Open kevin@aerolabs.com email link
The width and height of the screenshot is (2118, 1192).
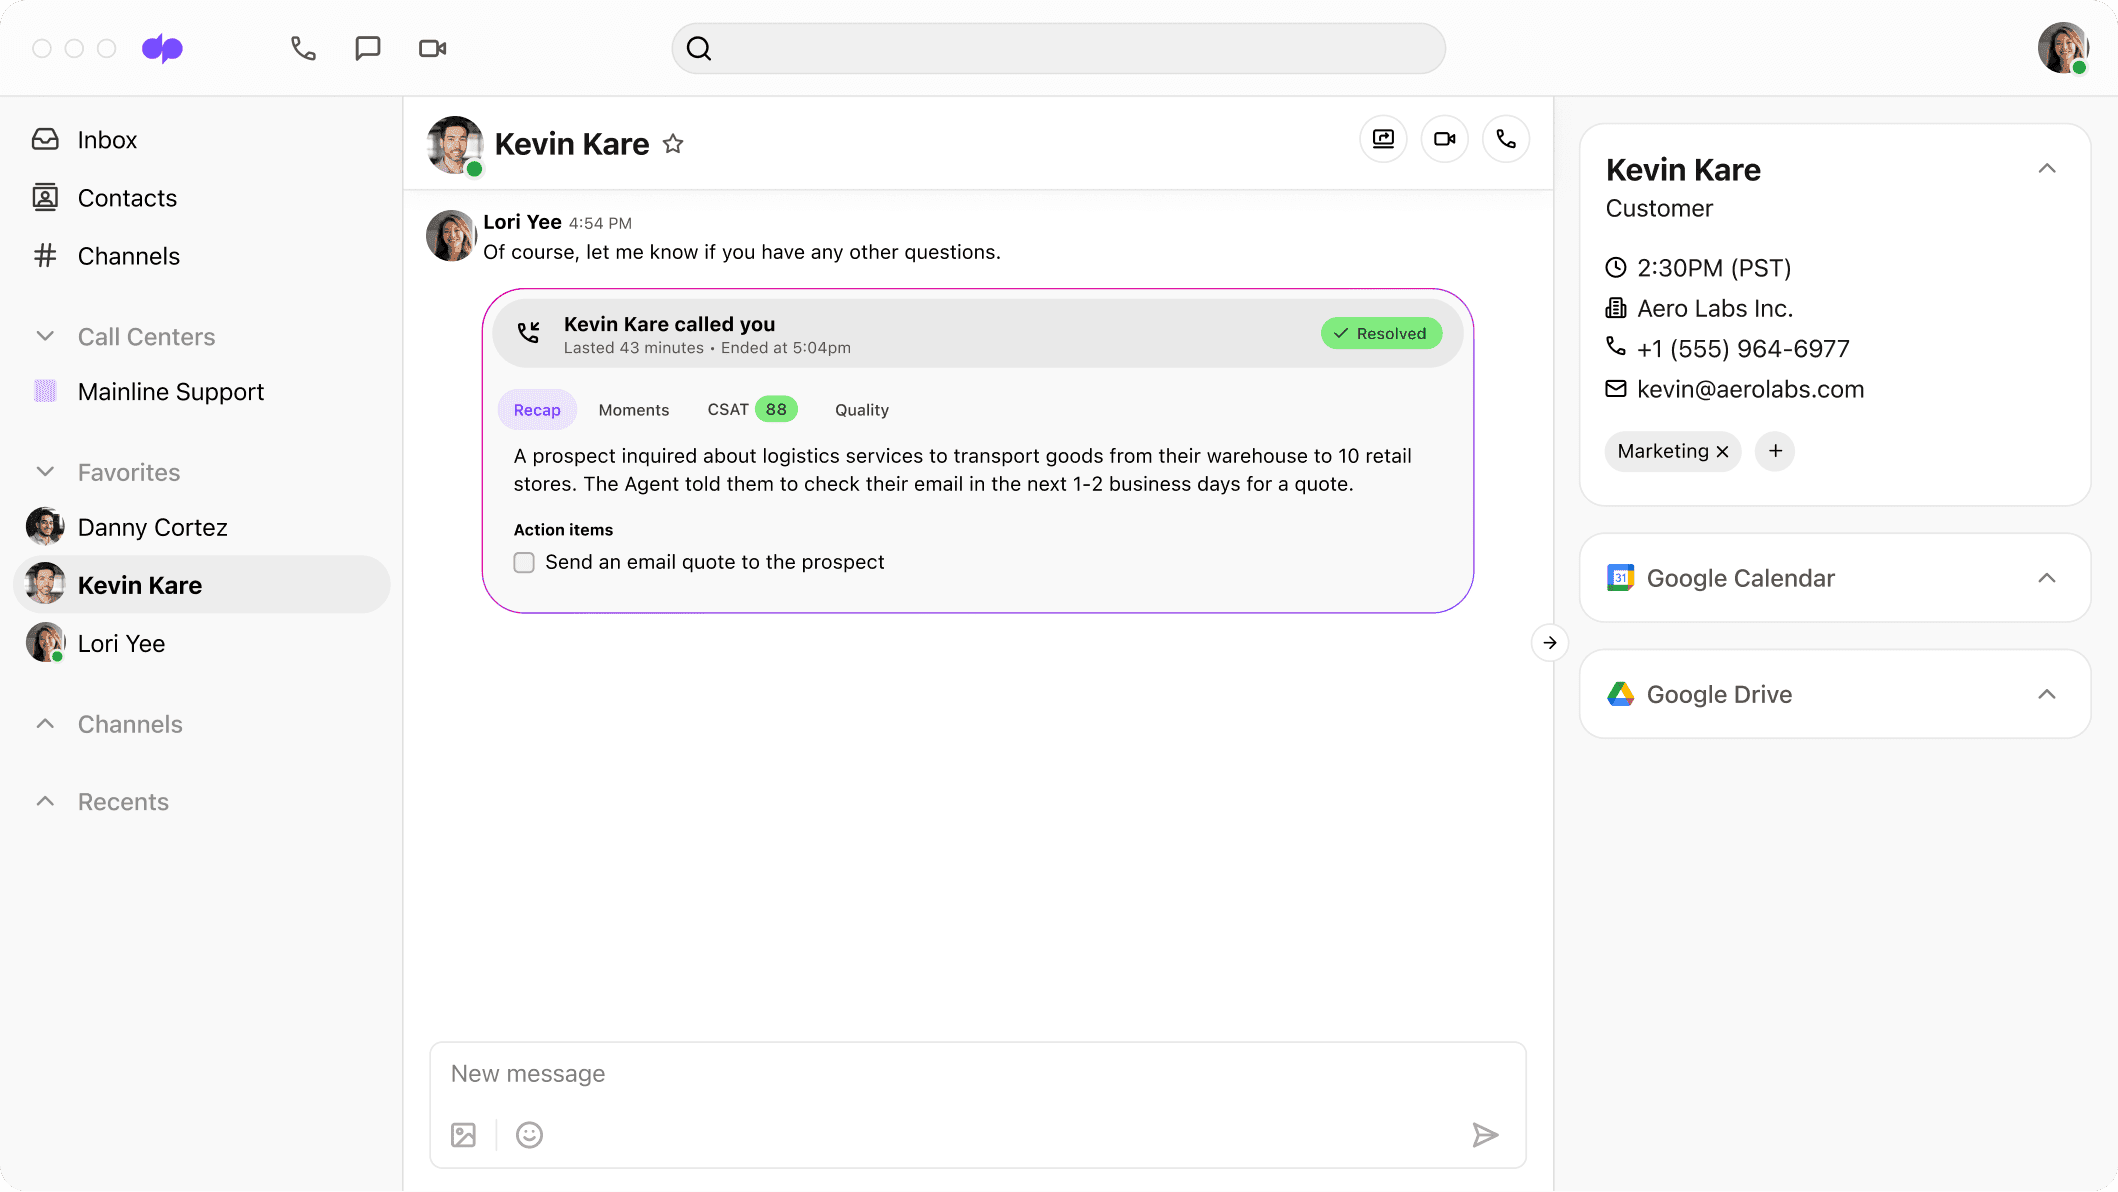1750,389
